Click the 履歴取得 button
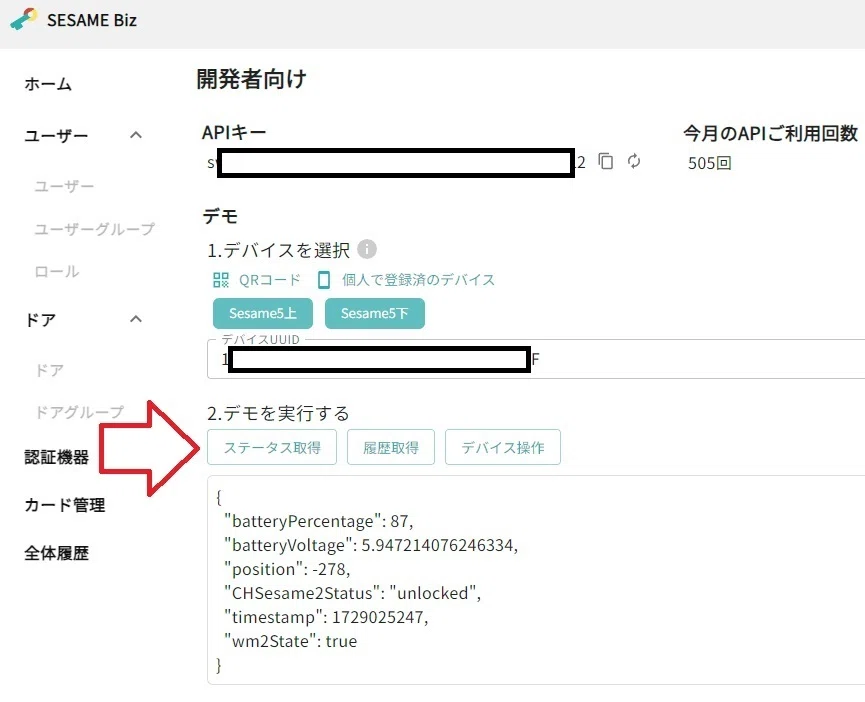 coord(391,447)
